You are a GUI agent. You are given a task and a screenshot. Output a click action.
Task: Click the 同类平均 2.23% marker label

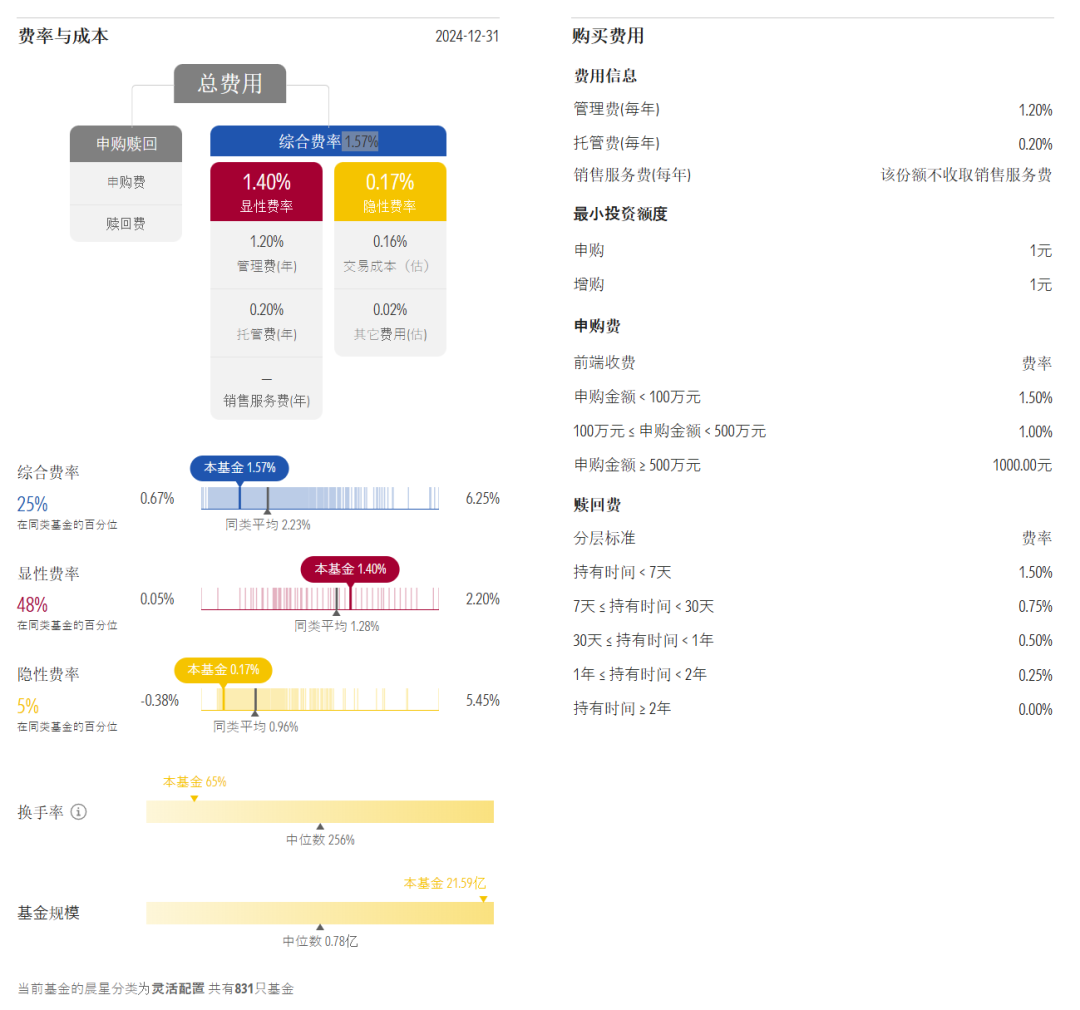[x=268, y=524]
